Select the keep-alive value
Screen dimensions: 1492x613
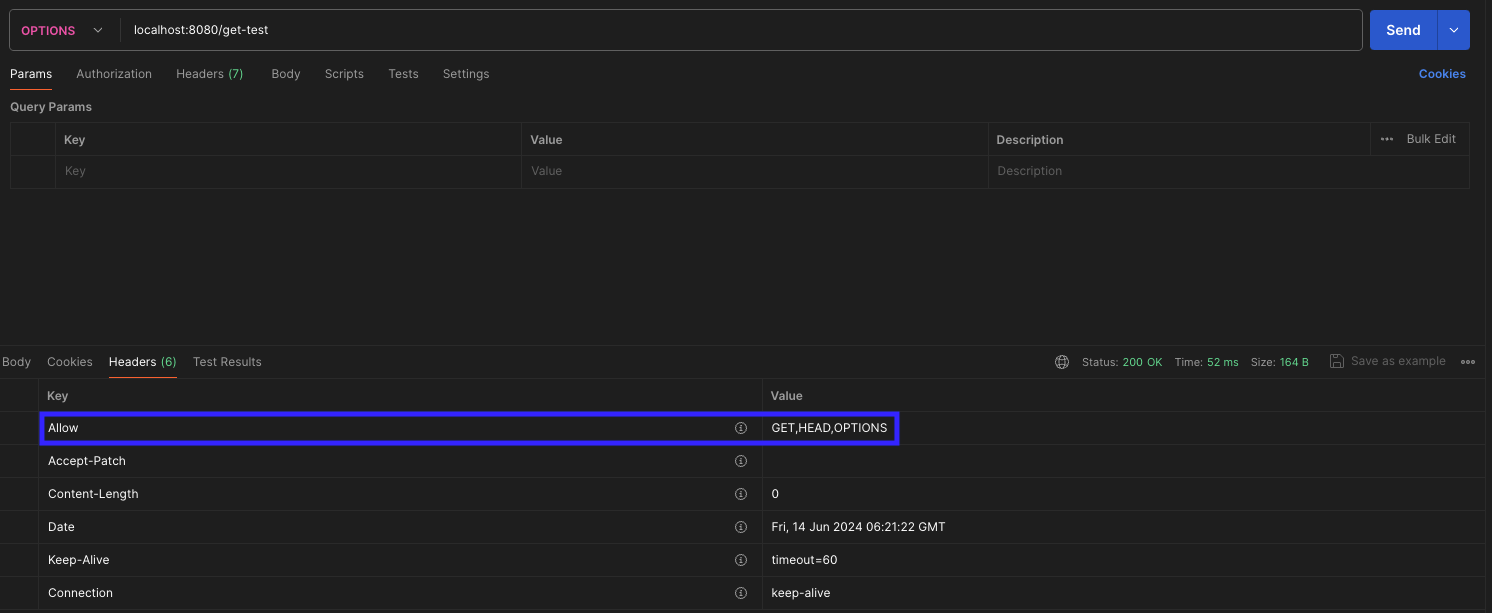click(801, 593)
